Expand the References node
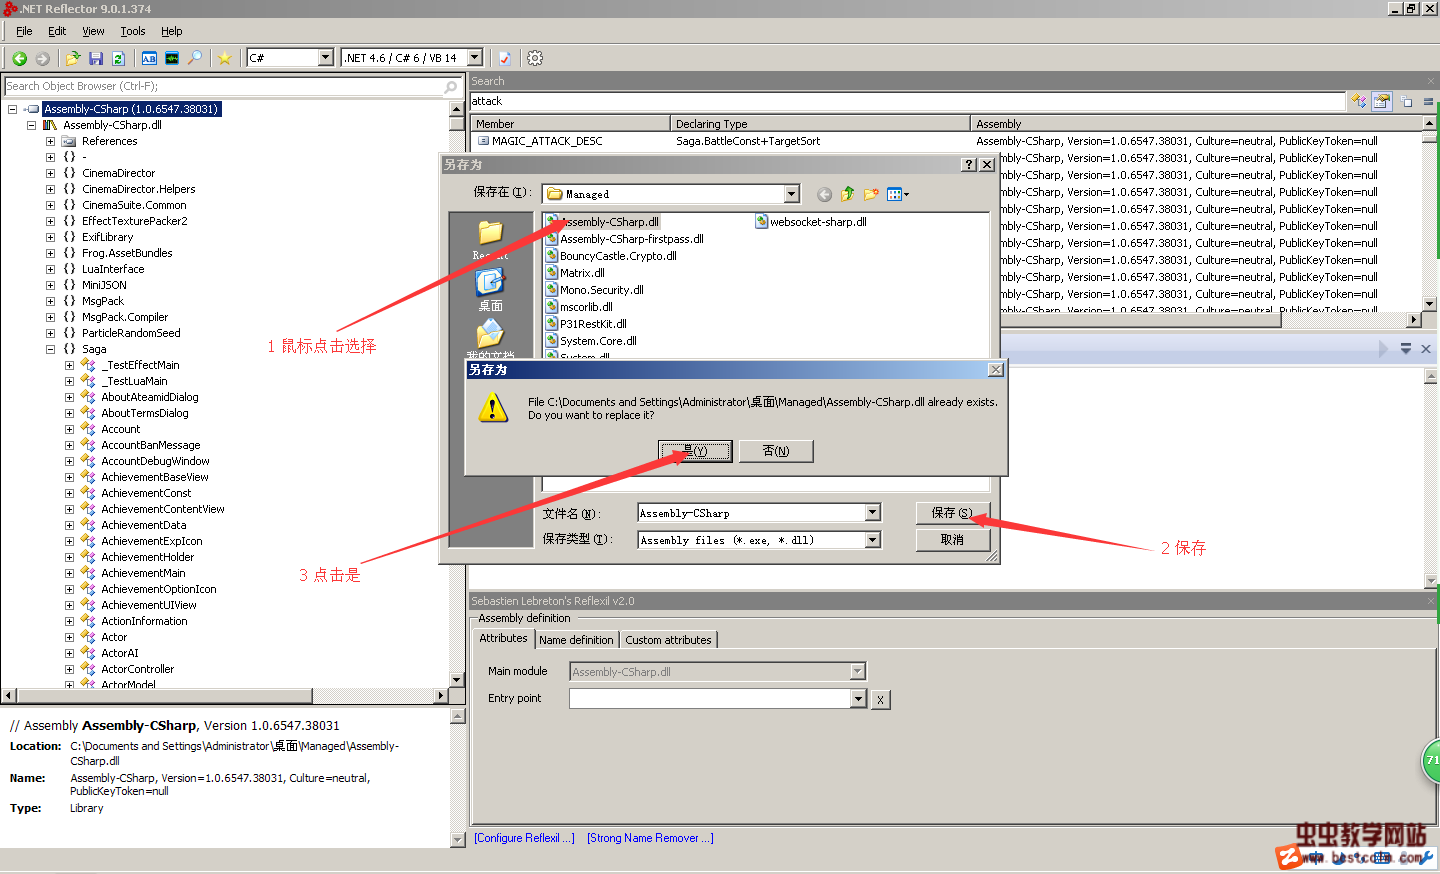The height and width of the screenshot is (874, 1440). click(50, 141)
